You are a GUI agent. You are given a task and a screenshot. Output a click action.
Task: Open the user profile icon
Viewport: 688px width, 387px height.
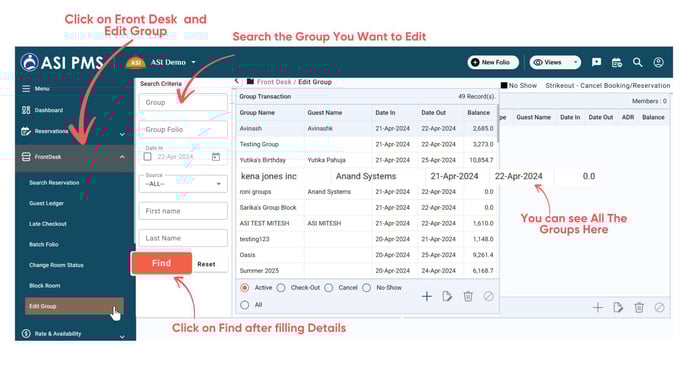coord(658,62)
